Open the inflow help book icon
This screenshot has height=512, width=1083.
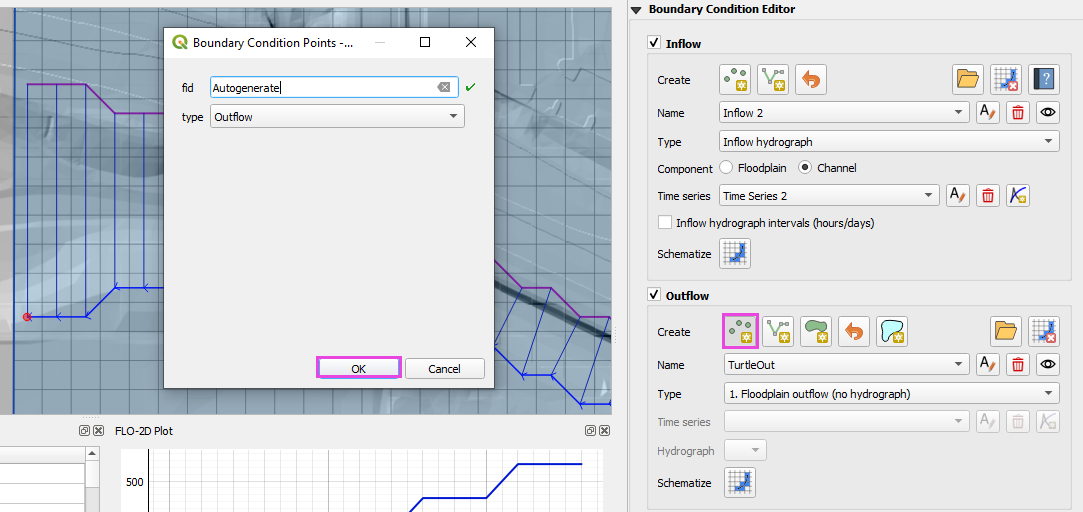click(1044, 79)
